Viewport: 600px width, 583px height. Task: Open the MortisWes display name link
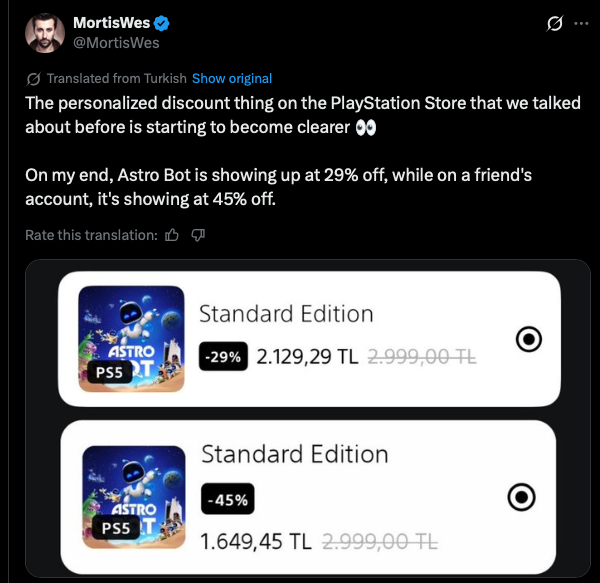[x=113, y=22]
